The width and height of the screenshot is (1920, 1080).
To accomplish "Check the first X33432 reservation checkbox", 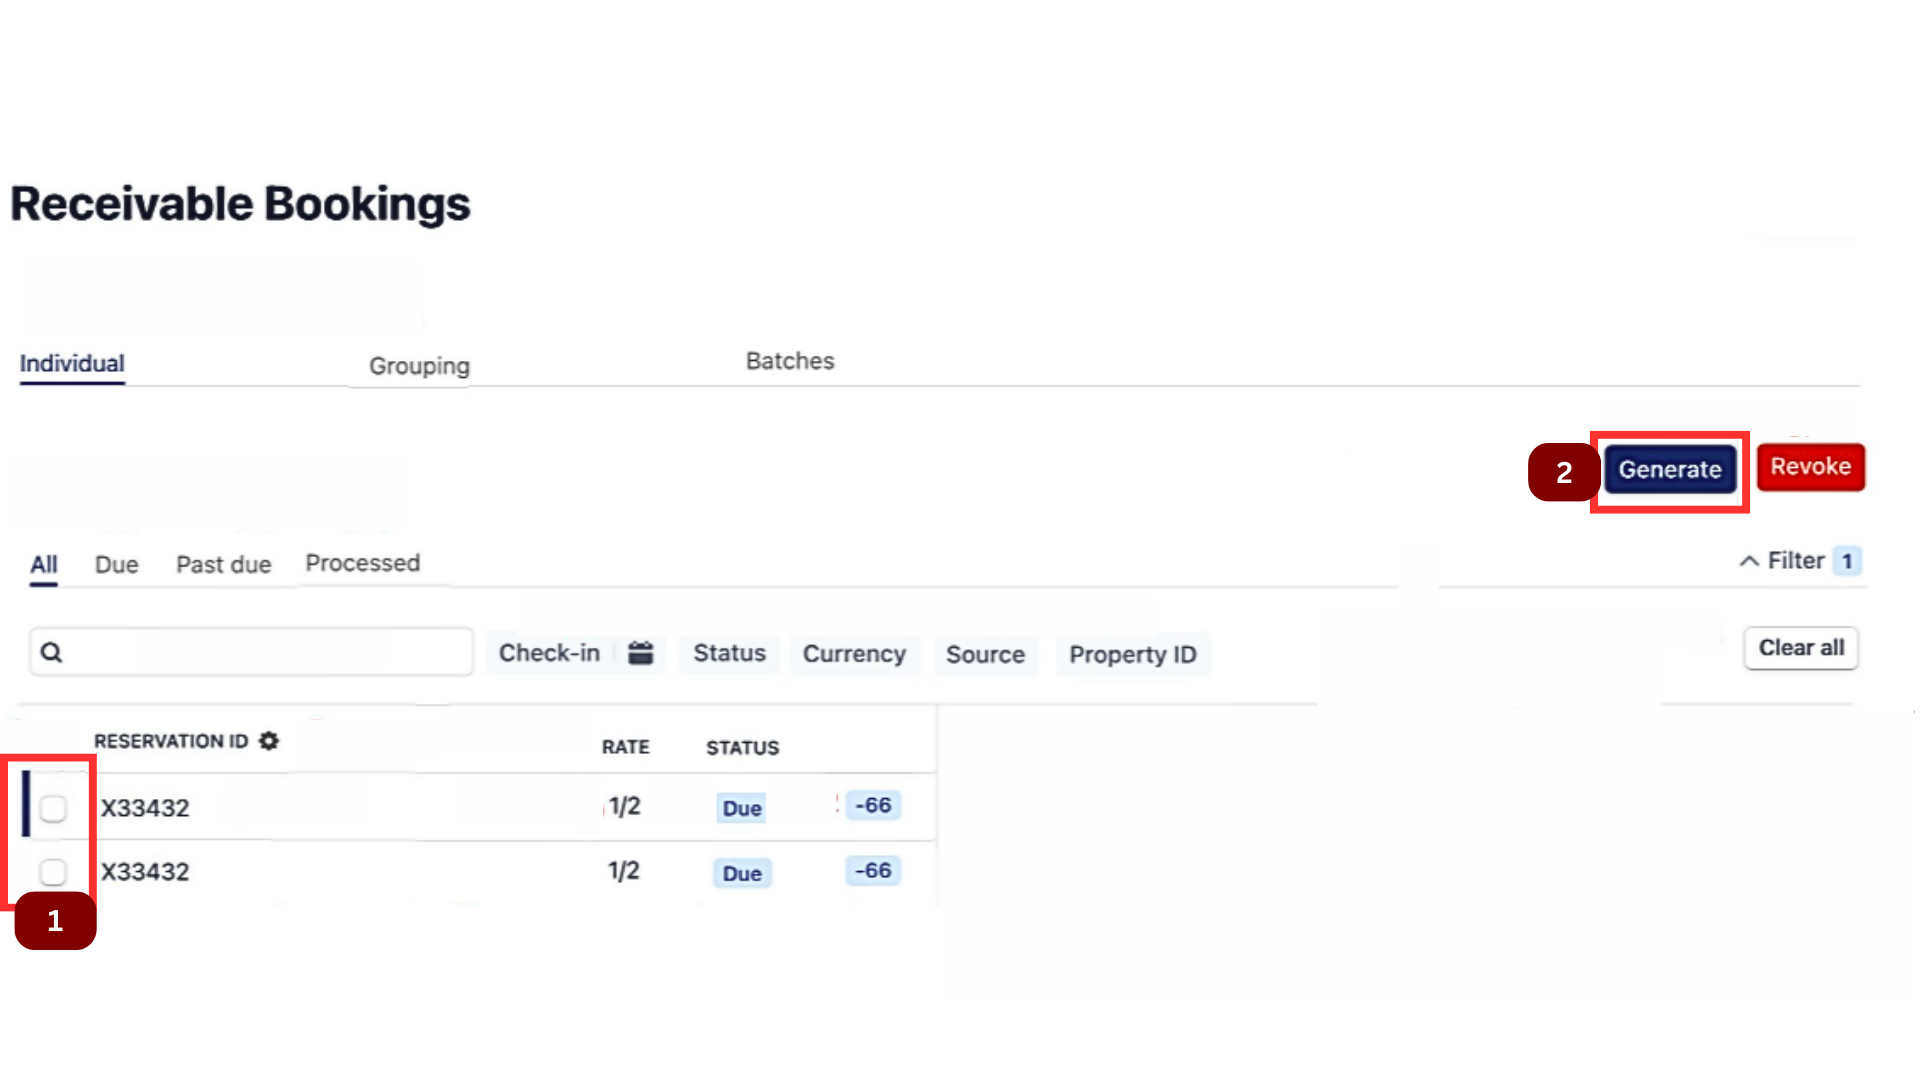I will [x=53, y=808].
